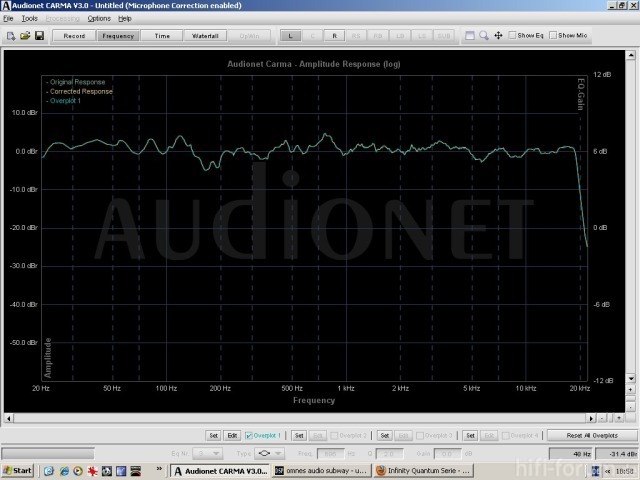
Task: Click the Open folder icon
Action: 25,36
